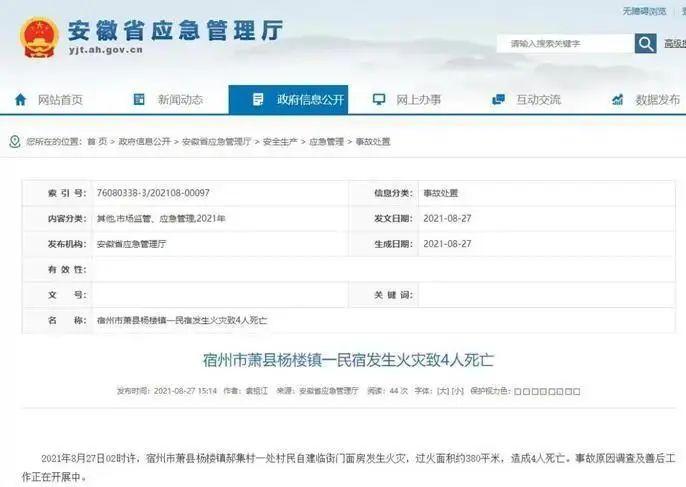Click the document icon beside 政府信息公开
686x487 pixels.
(258, 99)
